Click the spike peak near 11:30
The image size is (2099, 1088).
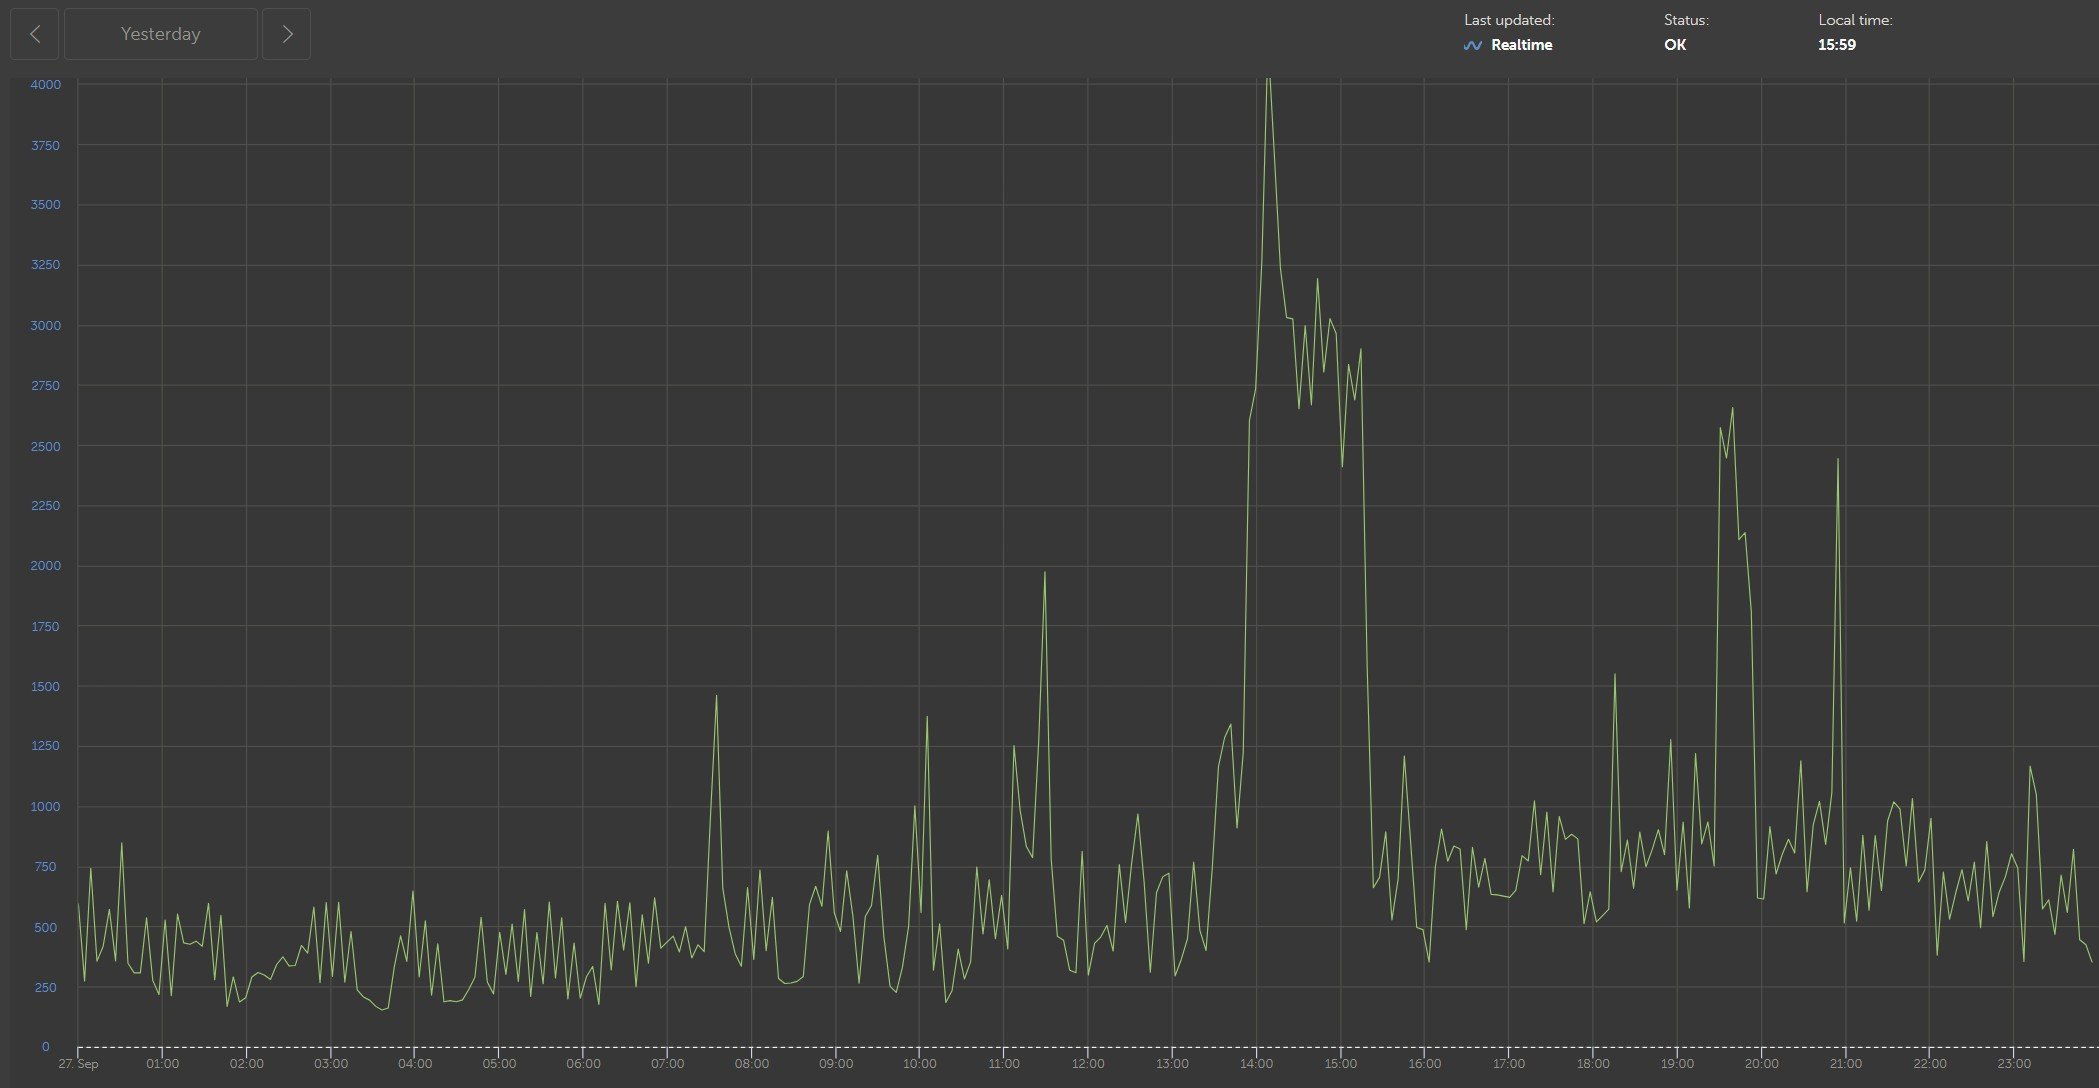click(1044, 573)
